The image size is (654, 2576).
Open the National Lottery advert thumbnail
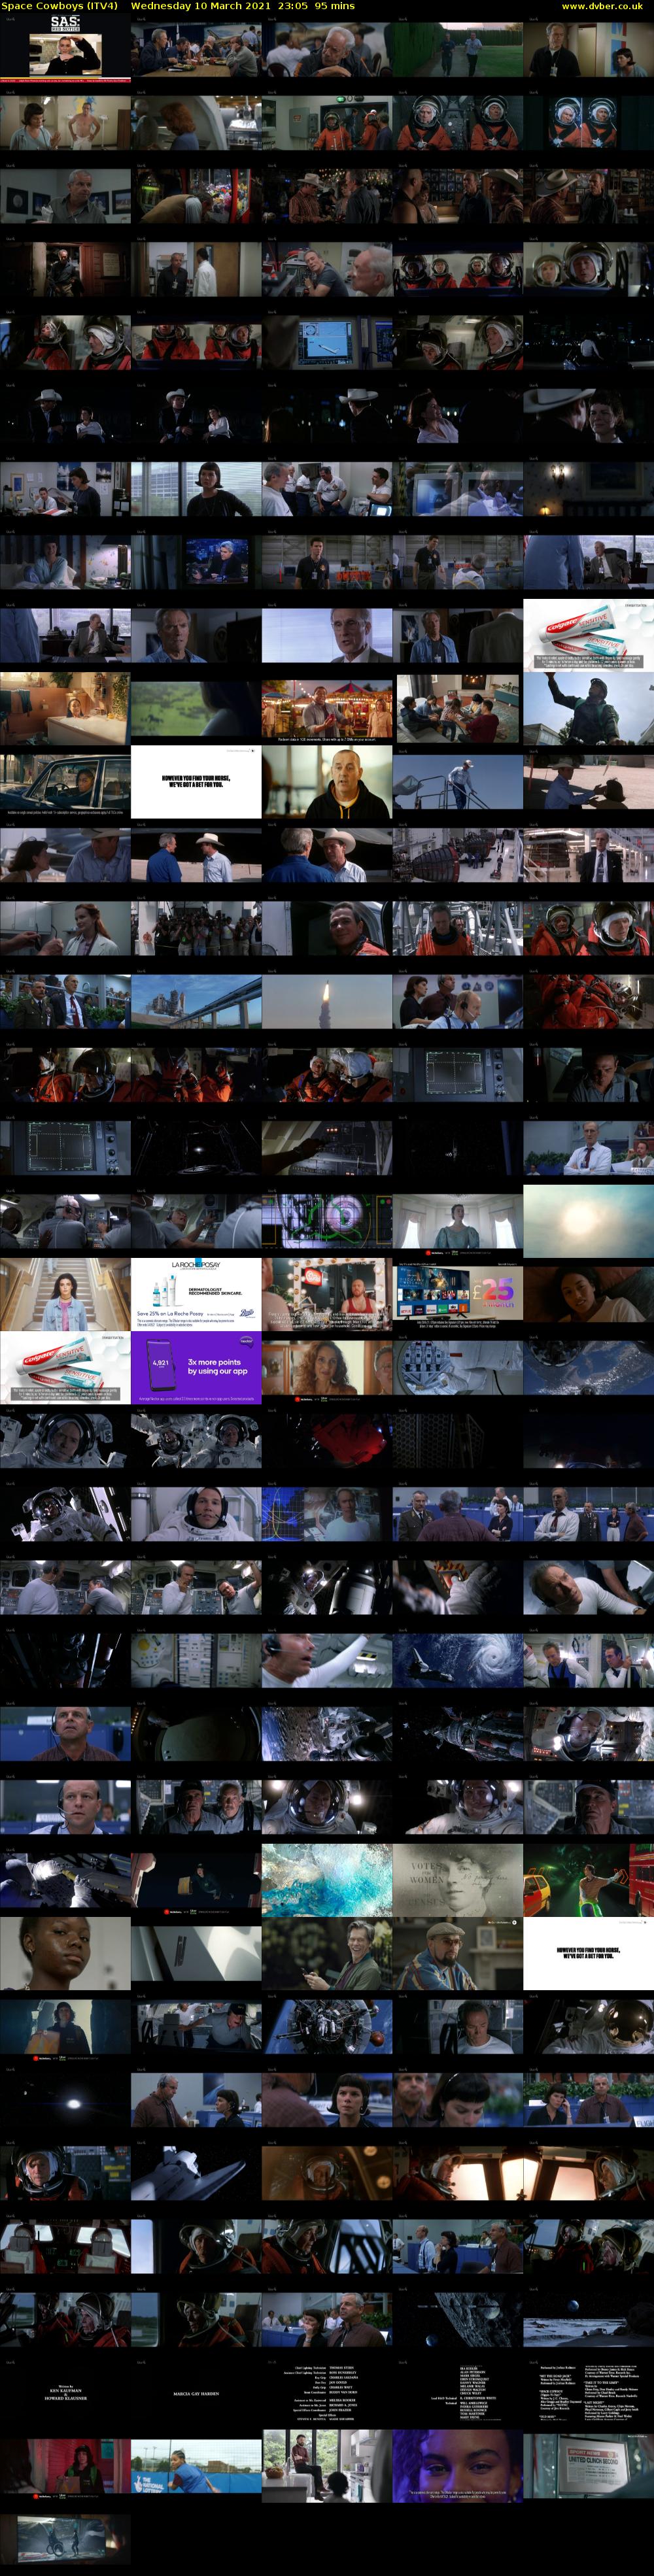(x=196, y=2467)
